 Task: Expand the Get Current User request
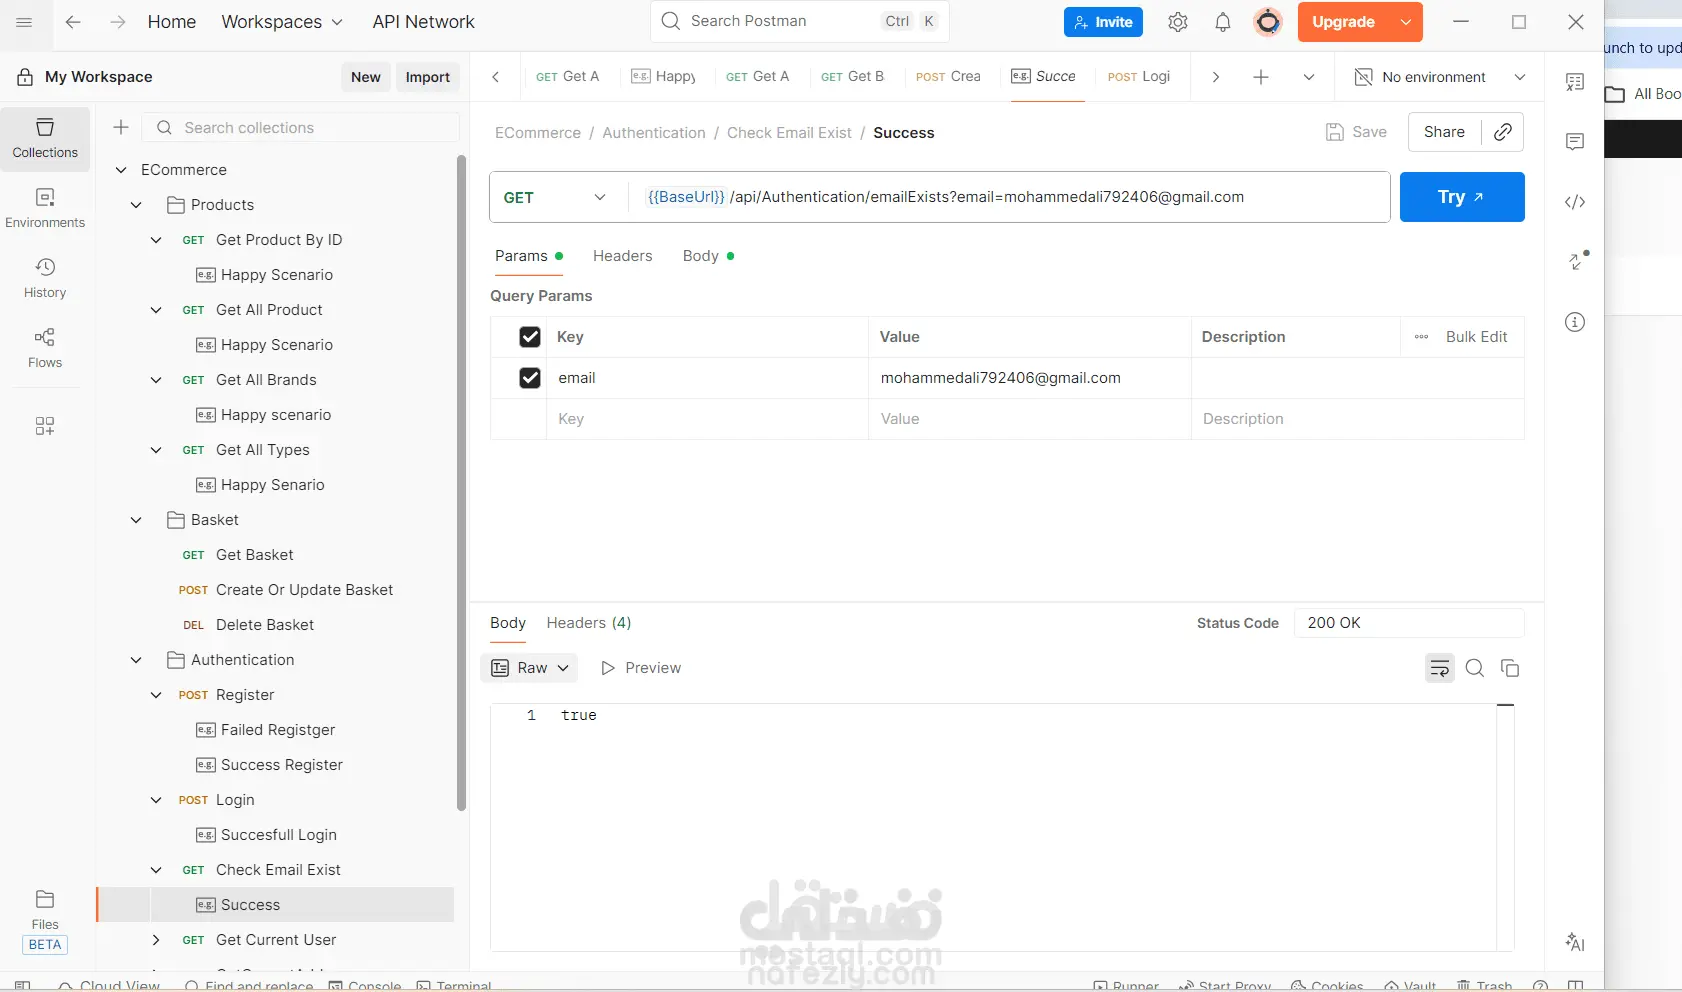(156, 940)
